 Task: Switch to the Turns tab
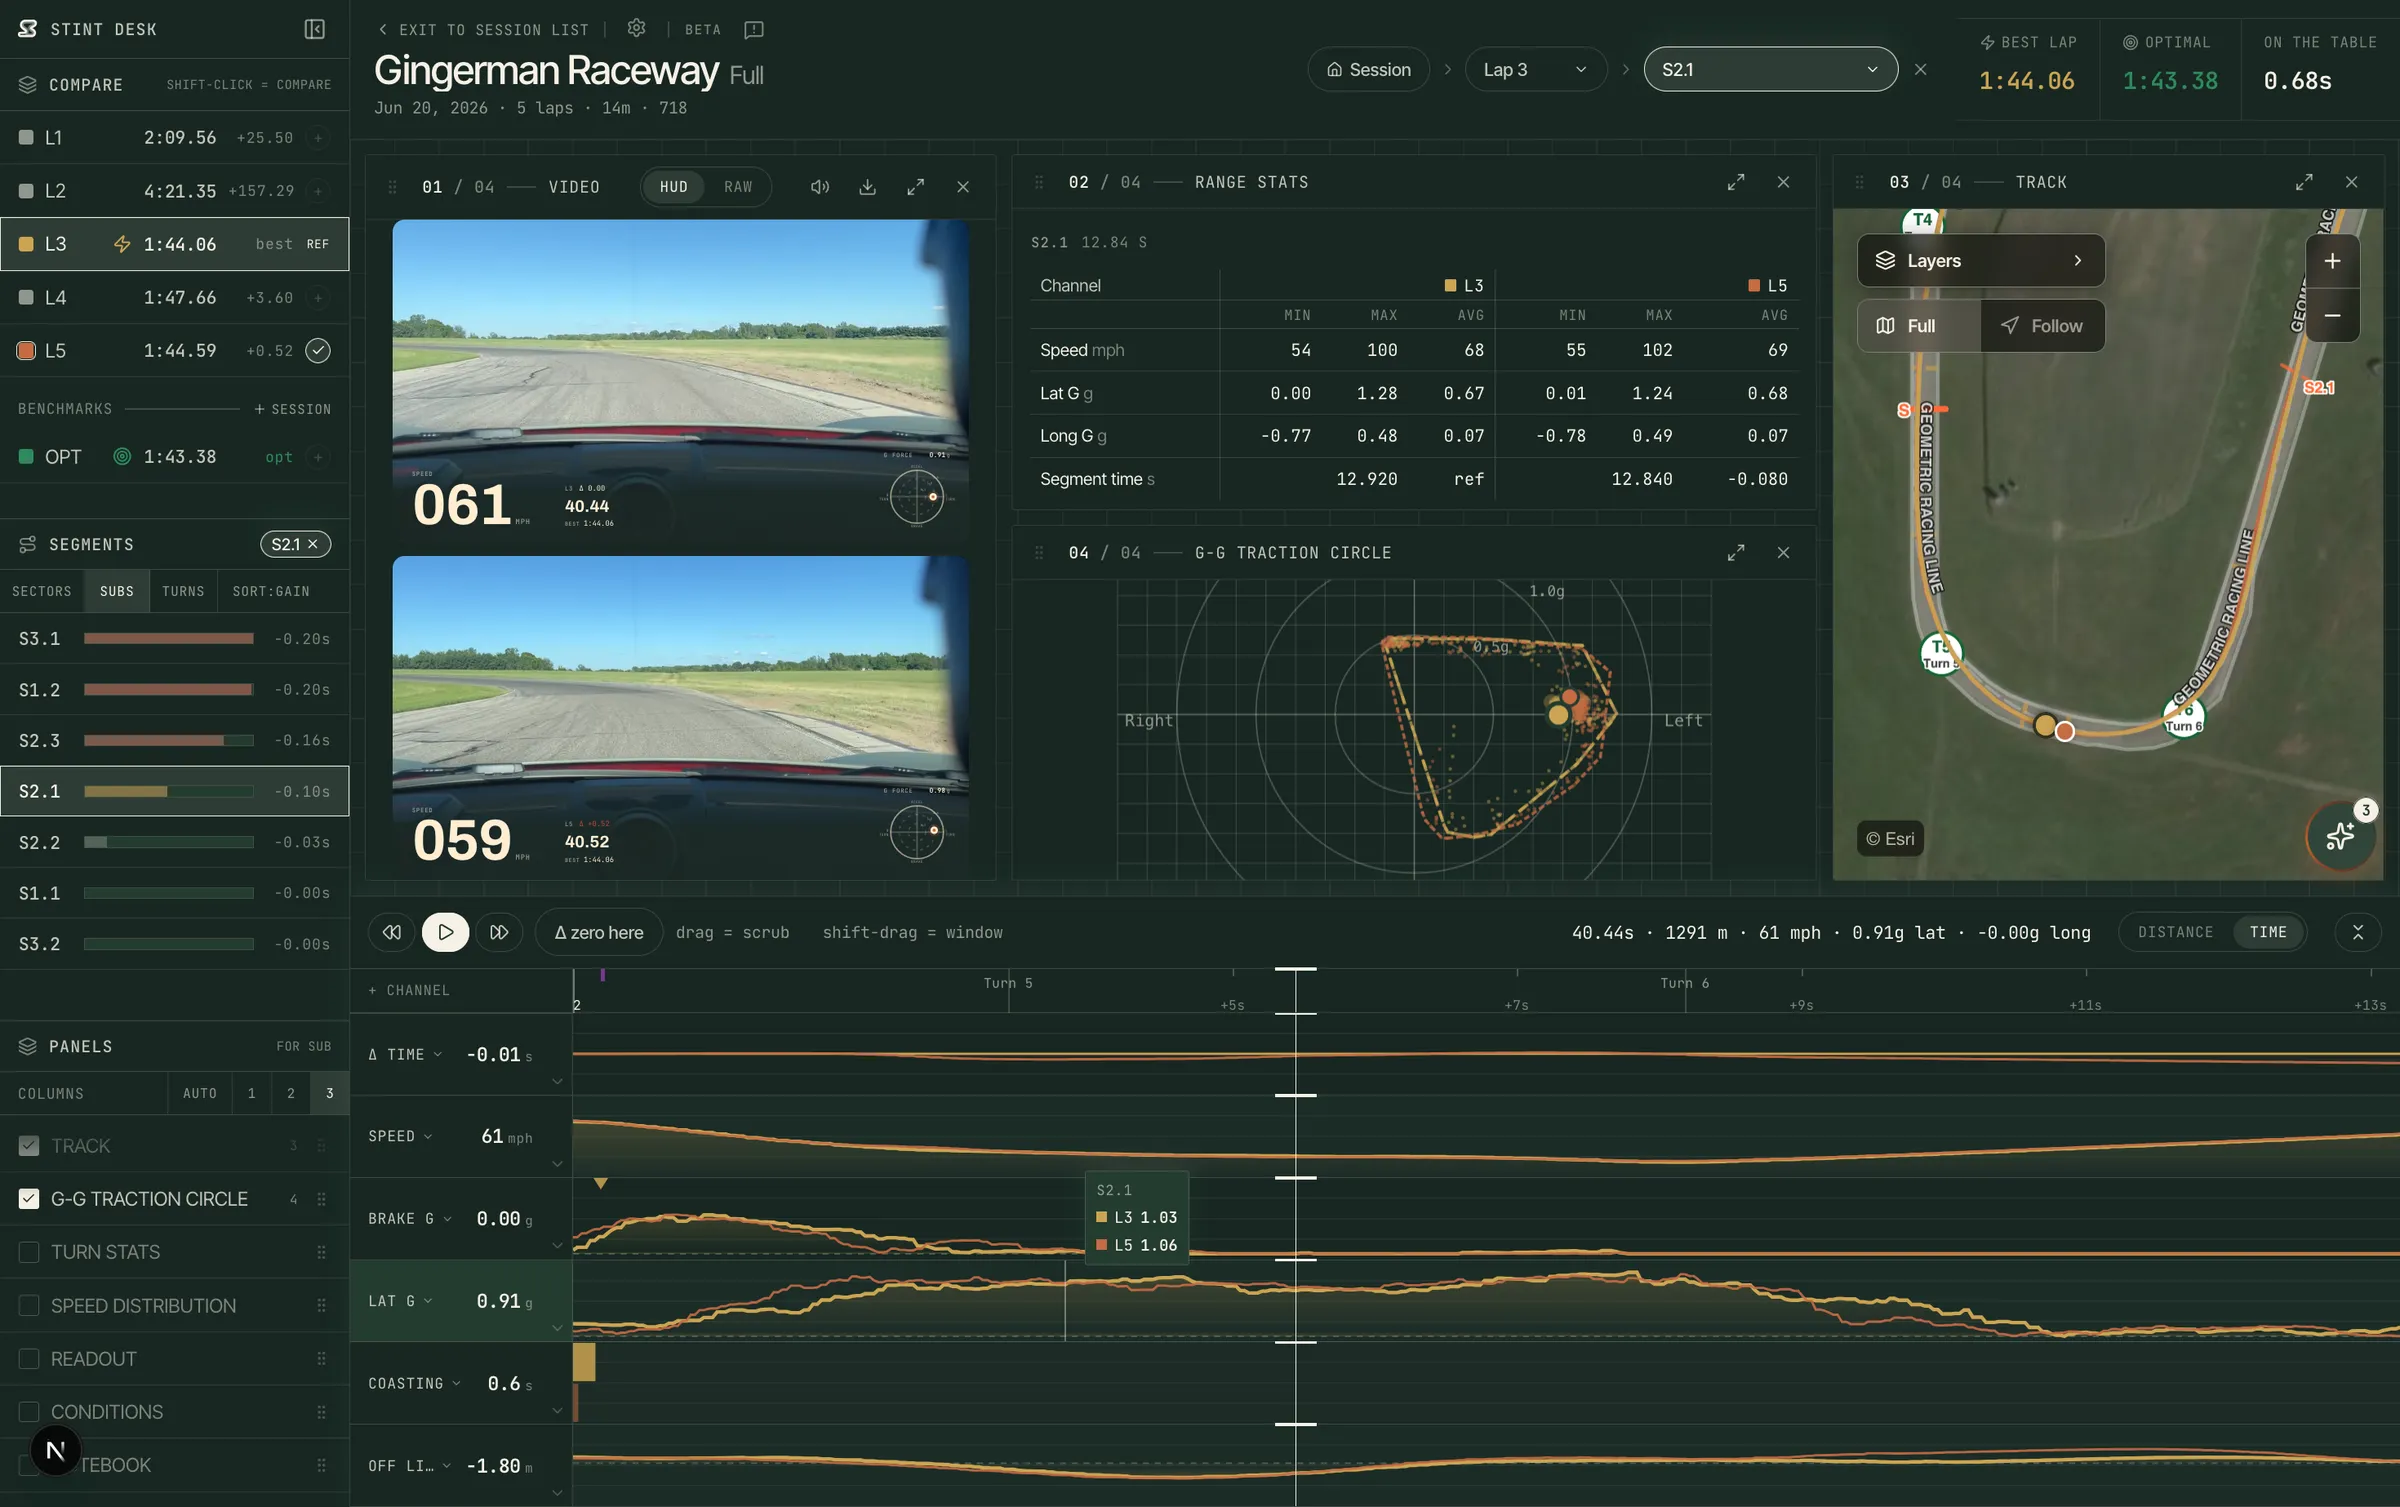[x=183, y=591]
